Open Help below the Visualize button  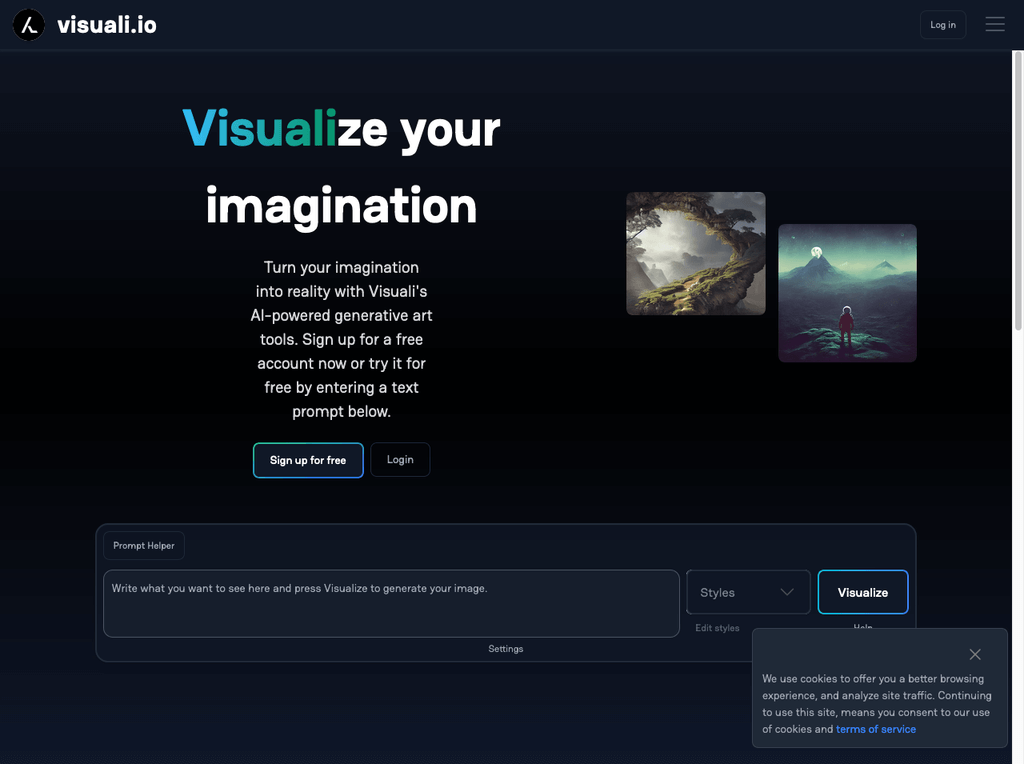coord(862,629)
